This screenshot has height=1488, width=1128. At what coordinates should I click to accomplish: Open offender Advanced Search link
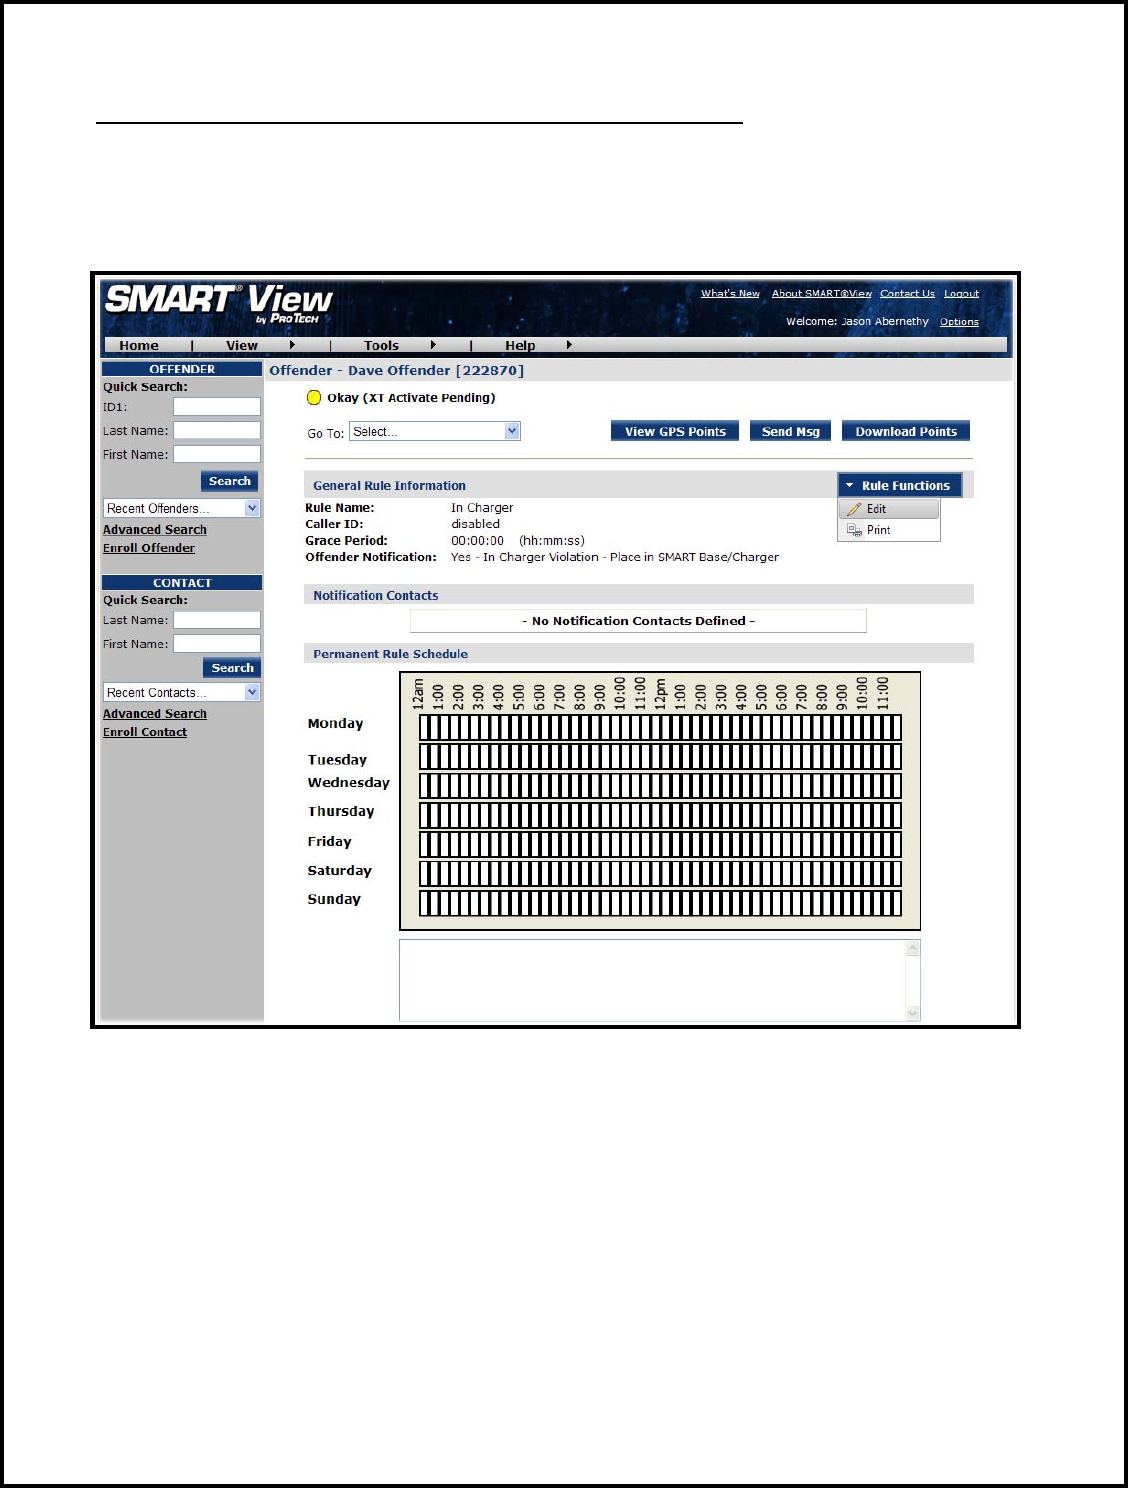tap(155, 530)
